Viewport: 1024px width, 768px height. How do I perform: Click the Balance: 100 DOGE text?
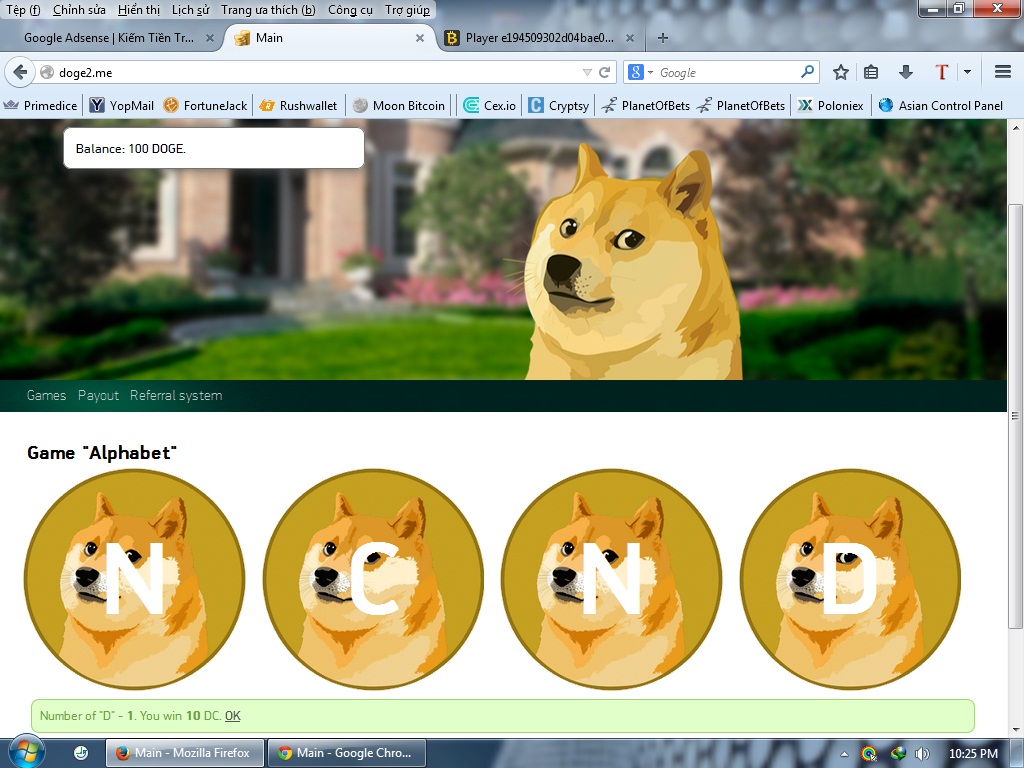(x=131, y=149)
